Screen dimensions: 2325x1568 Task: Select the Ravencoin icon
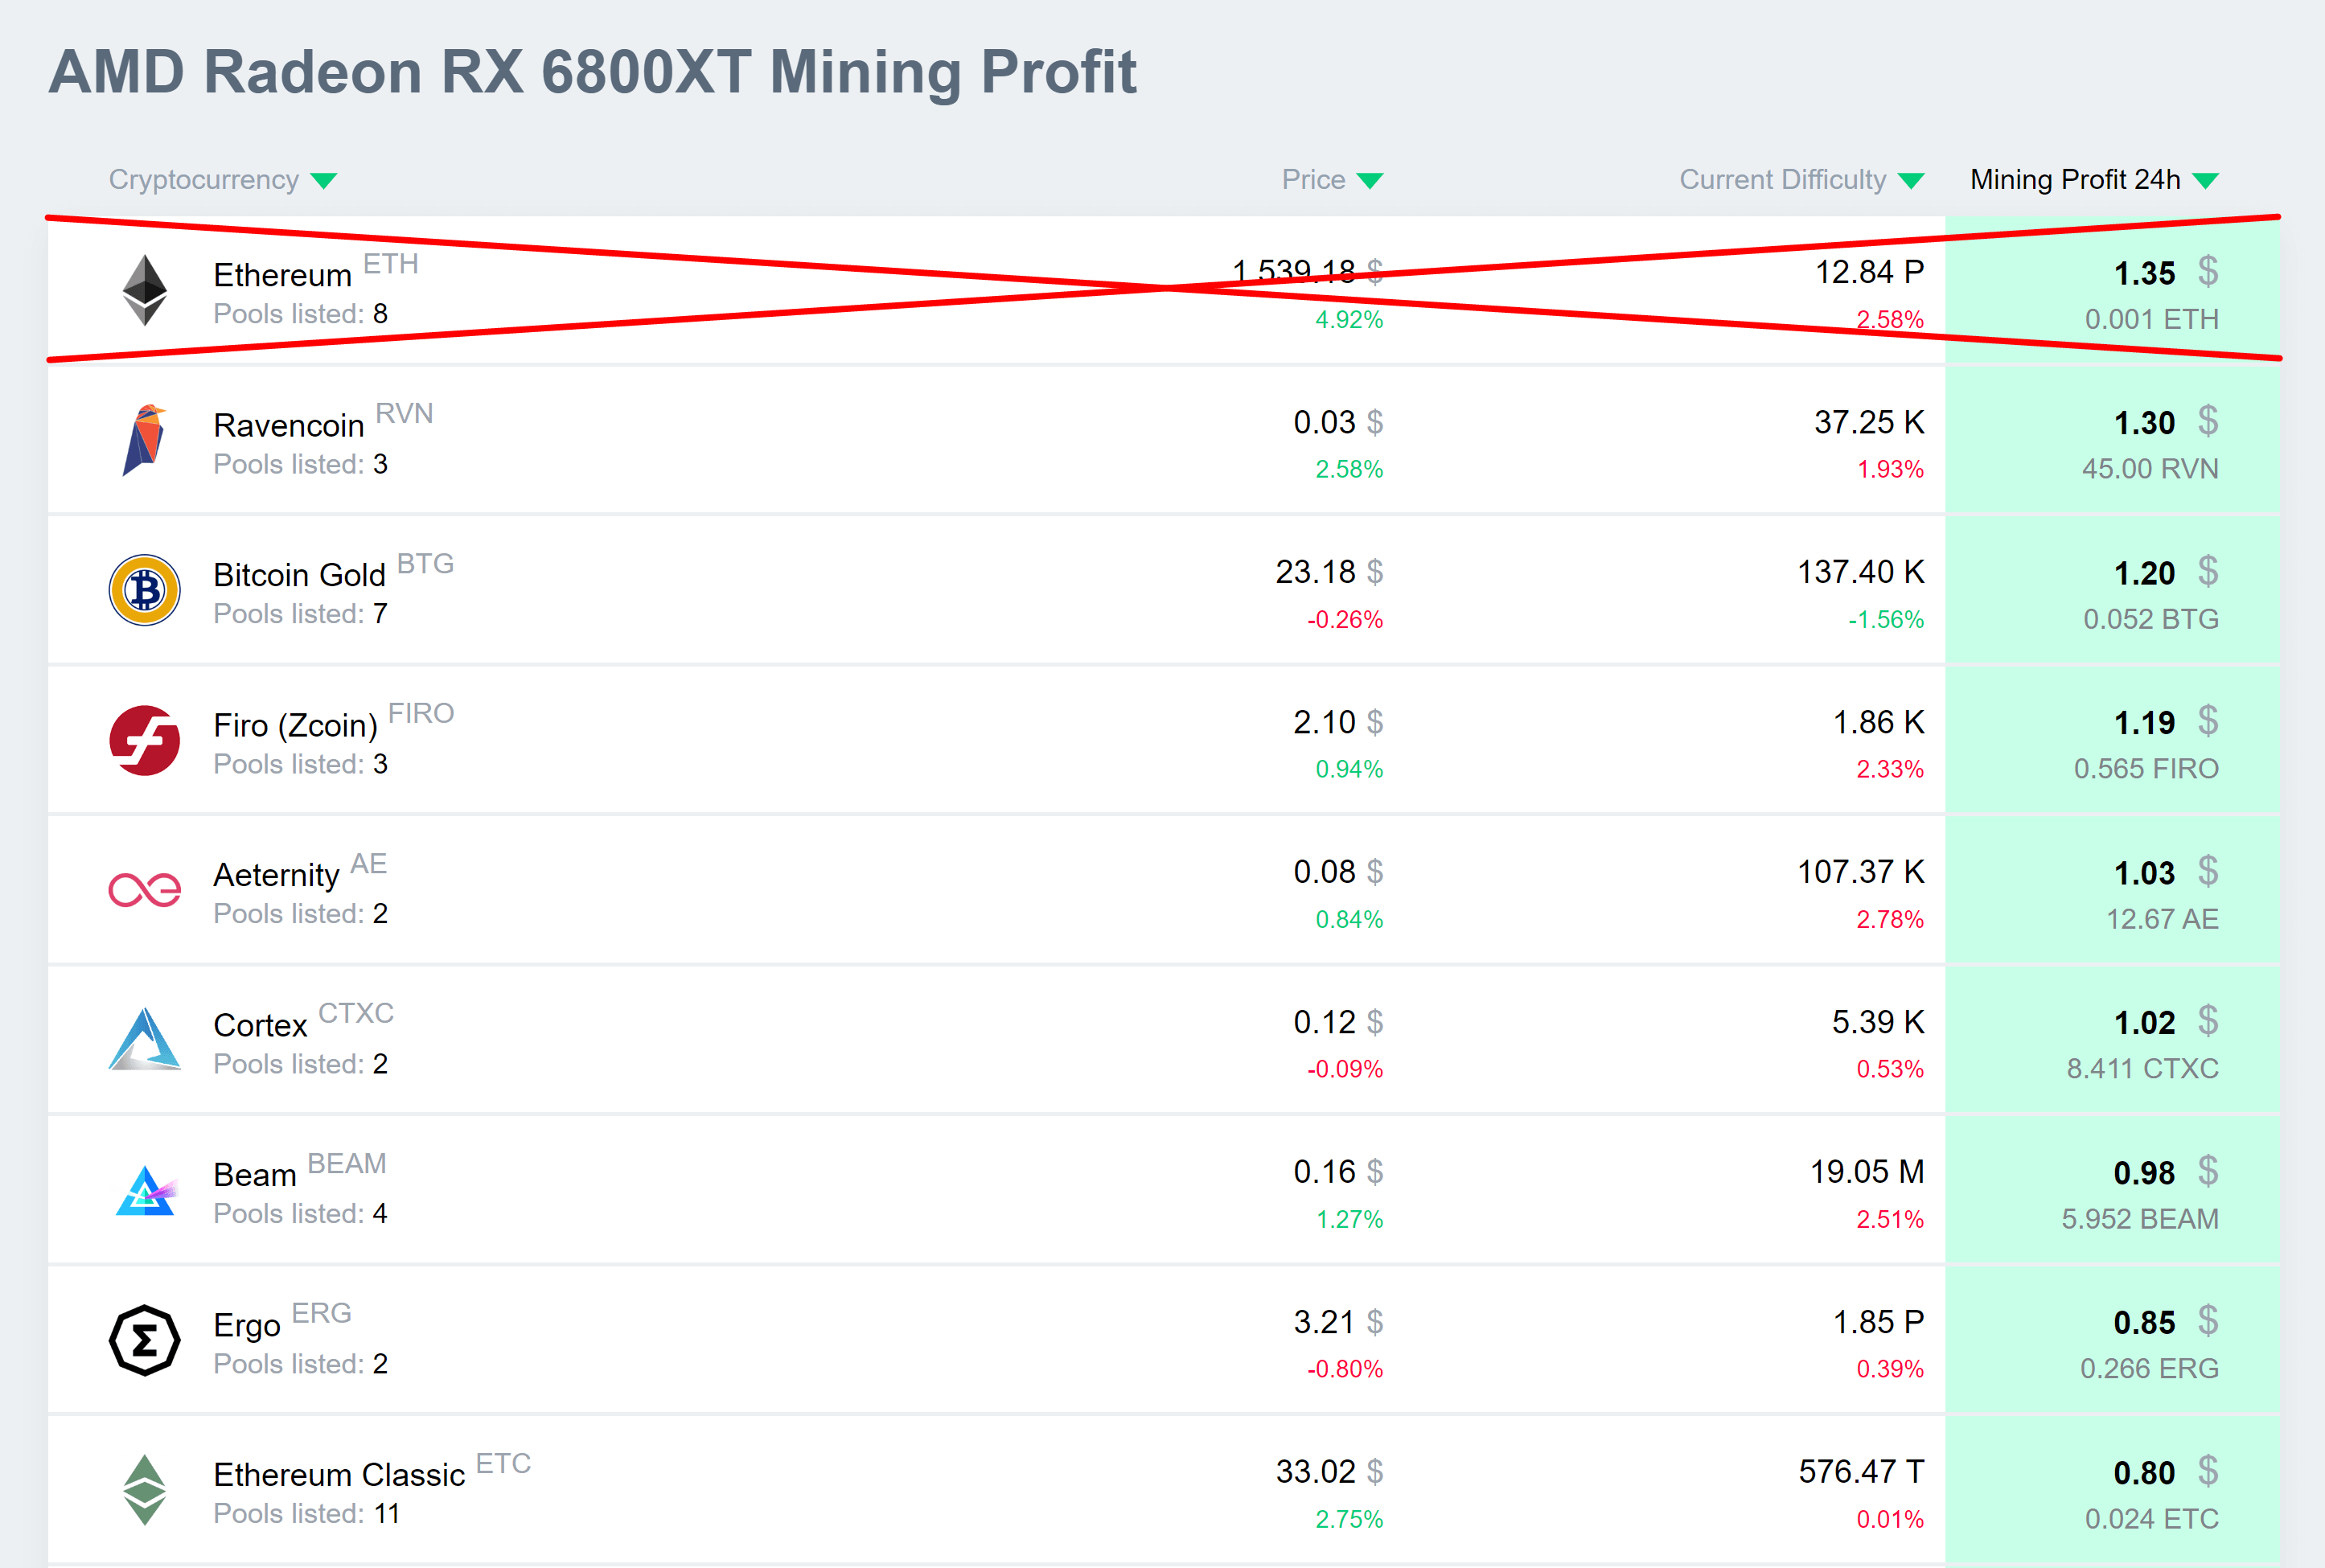point(145,441)
